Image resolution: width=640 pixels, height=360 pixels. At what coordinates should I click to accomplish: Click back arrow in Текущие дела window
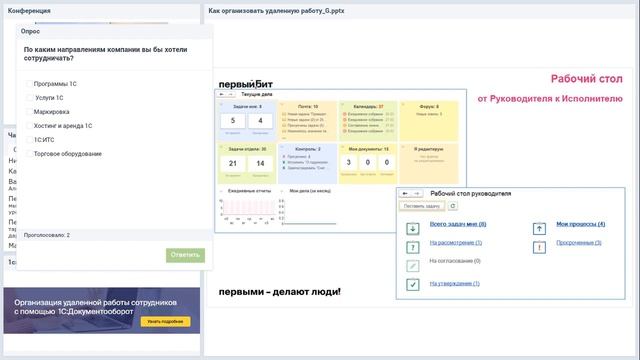(x=221, y=94)
